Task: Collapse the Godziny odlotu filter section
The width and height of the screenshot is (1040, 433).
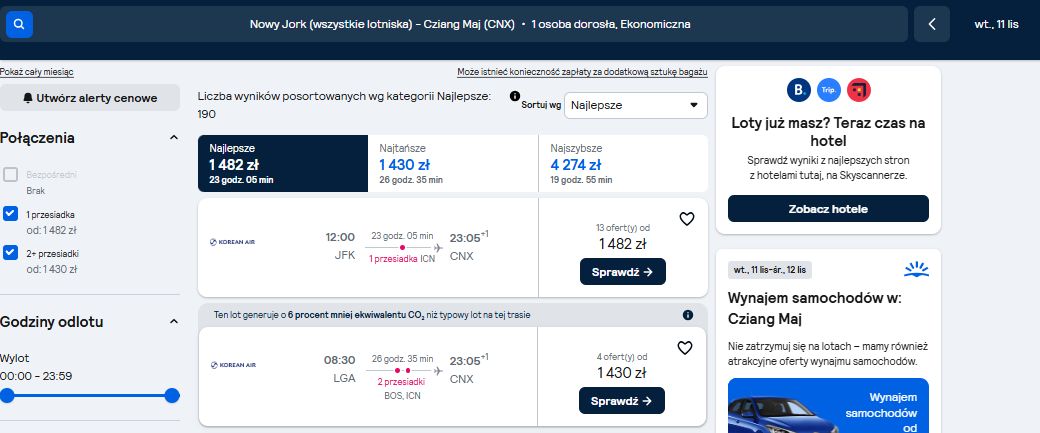Action: (174, 322)
